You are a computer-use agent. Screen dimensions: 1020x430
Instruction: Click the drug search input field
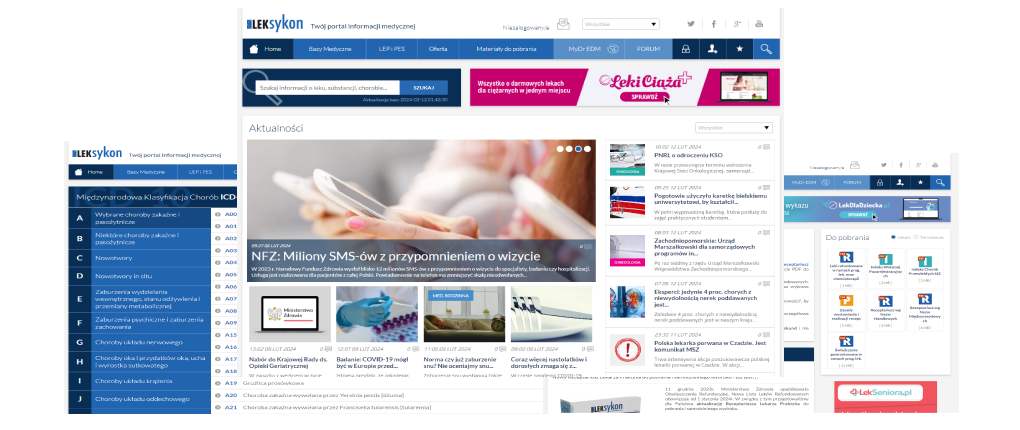coord(325,88)
